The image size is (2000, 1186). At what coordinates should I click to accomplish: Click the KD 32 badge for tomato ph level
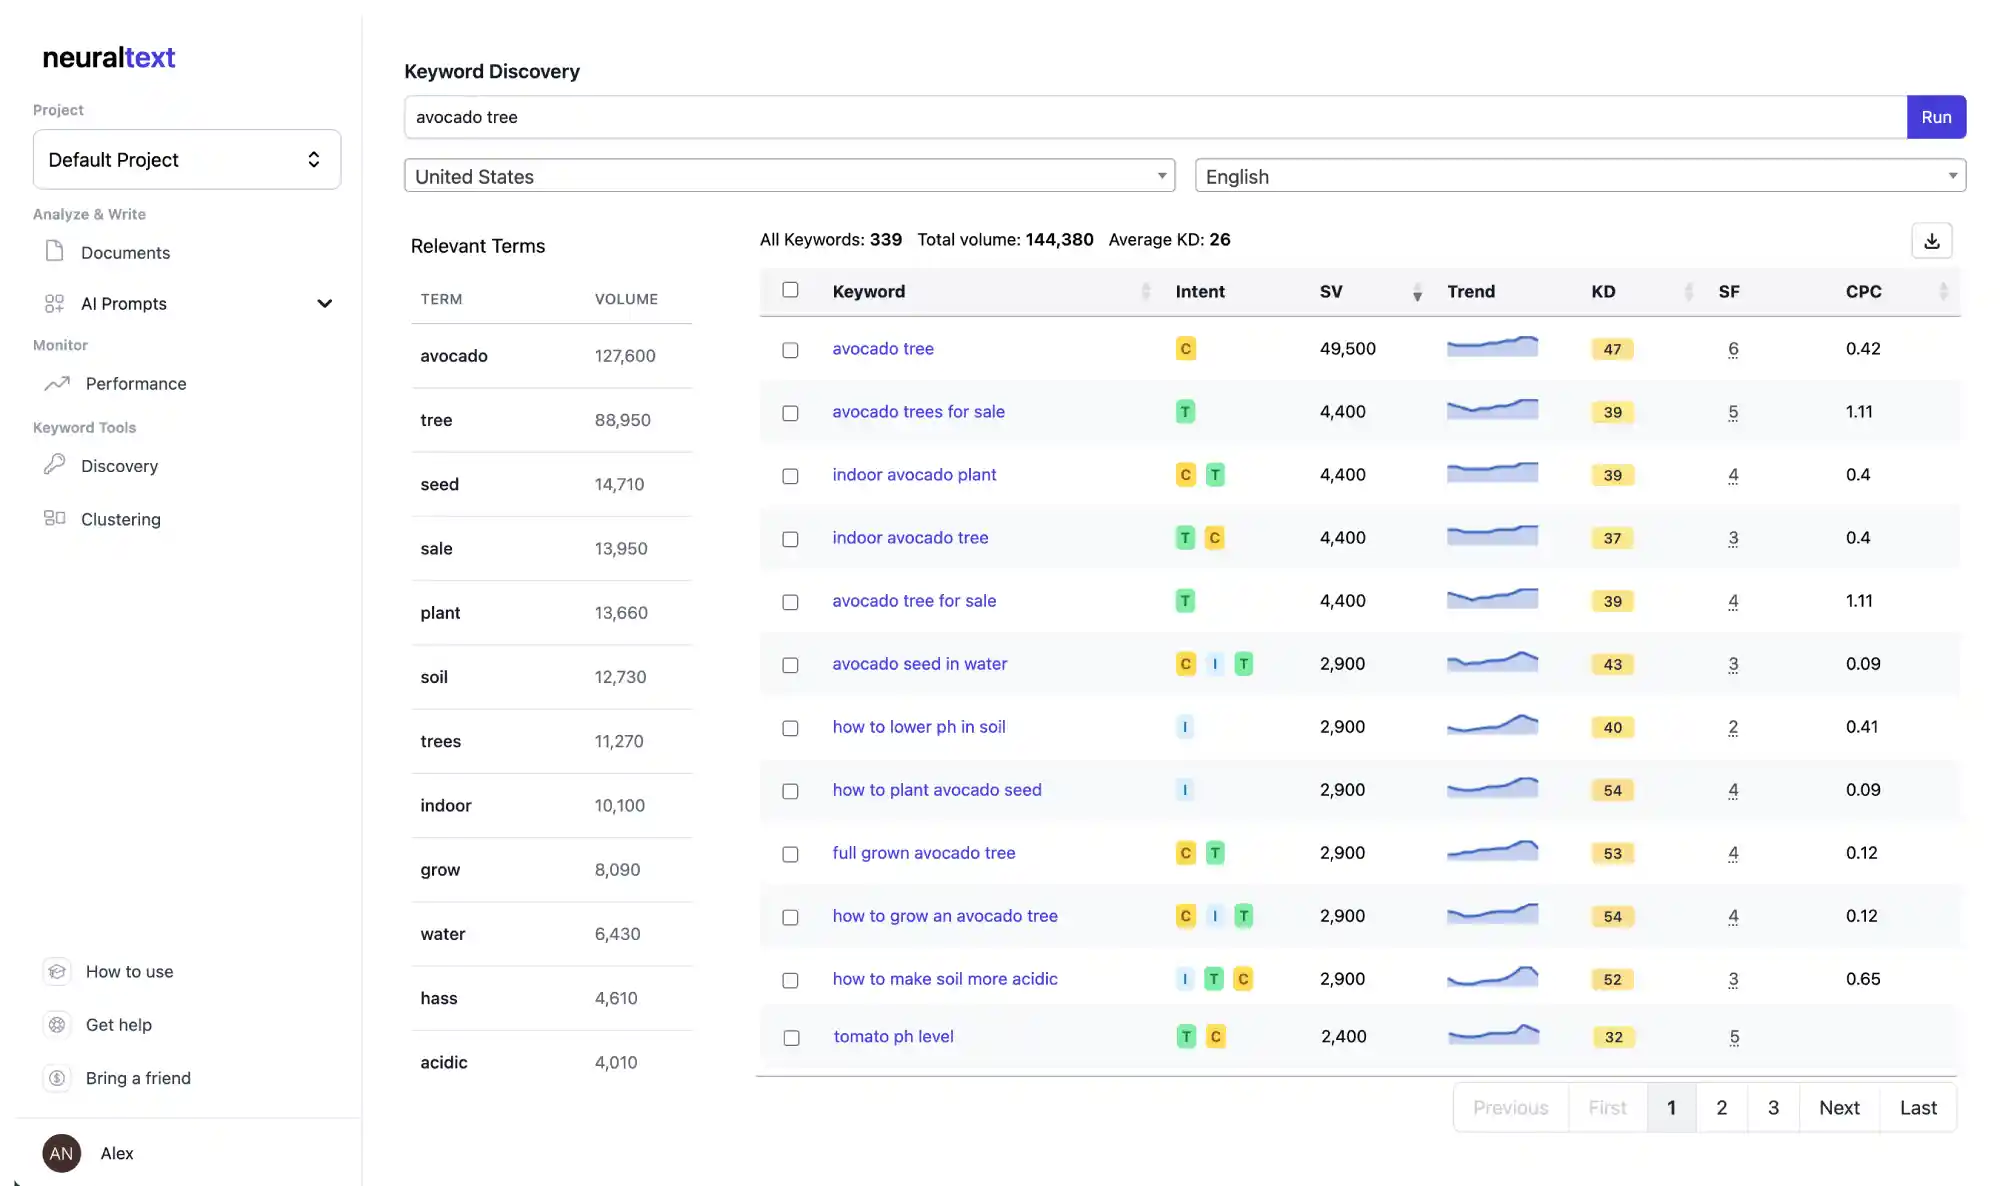click(x=1613, y=1037)
